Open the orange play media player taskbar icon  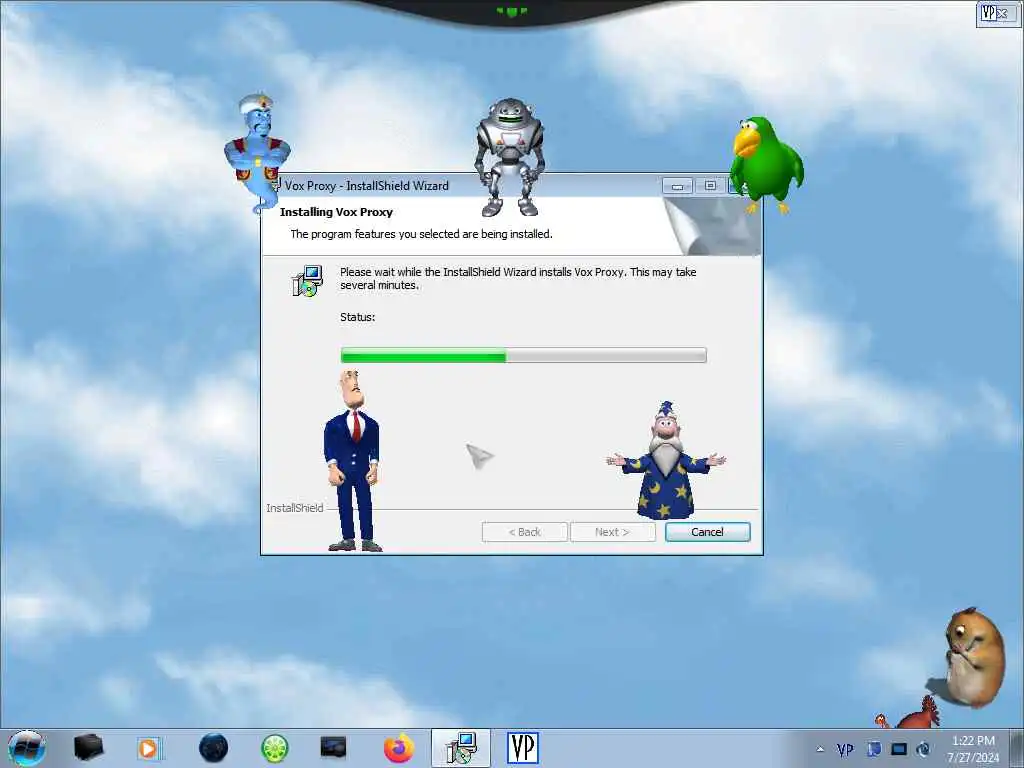pos(148,748)
